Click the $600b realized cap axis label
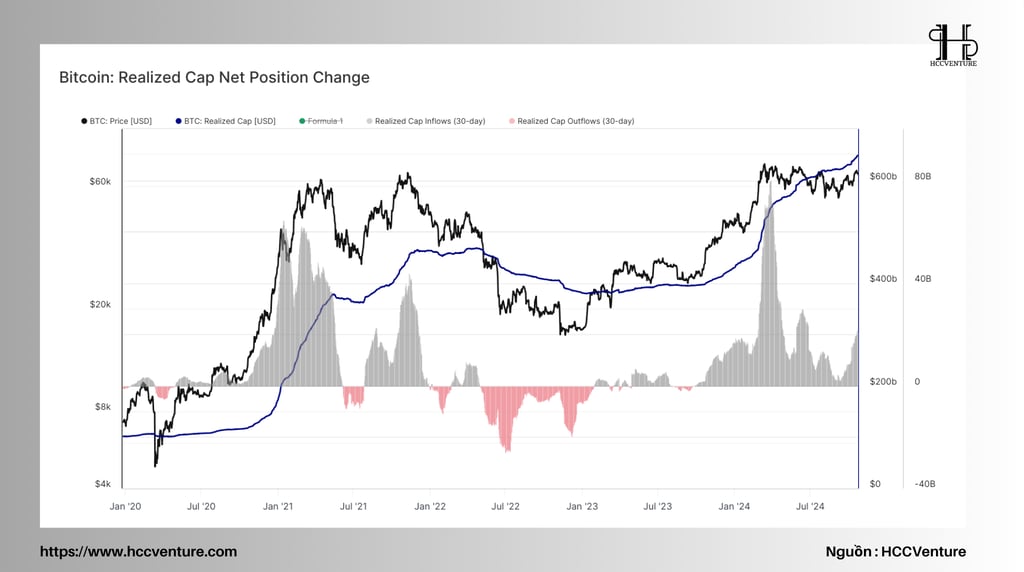Image resolution: width=1024 pixels, height=572 pixels. [x=883, y=176]
